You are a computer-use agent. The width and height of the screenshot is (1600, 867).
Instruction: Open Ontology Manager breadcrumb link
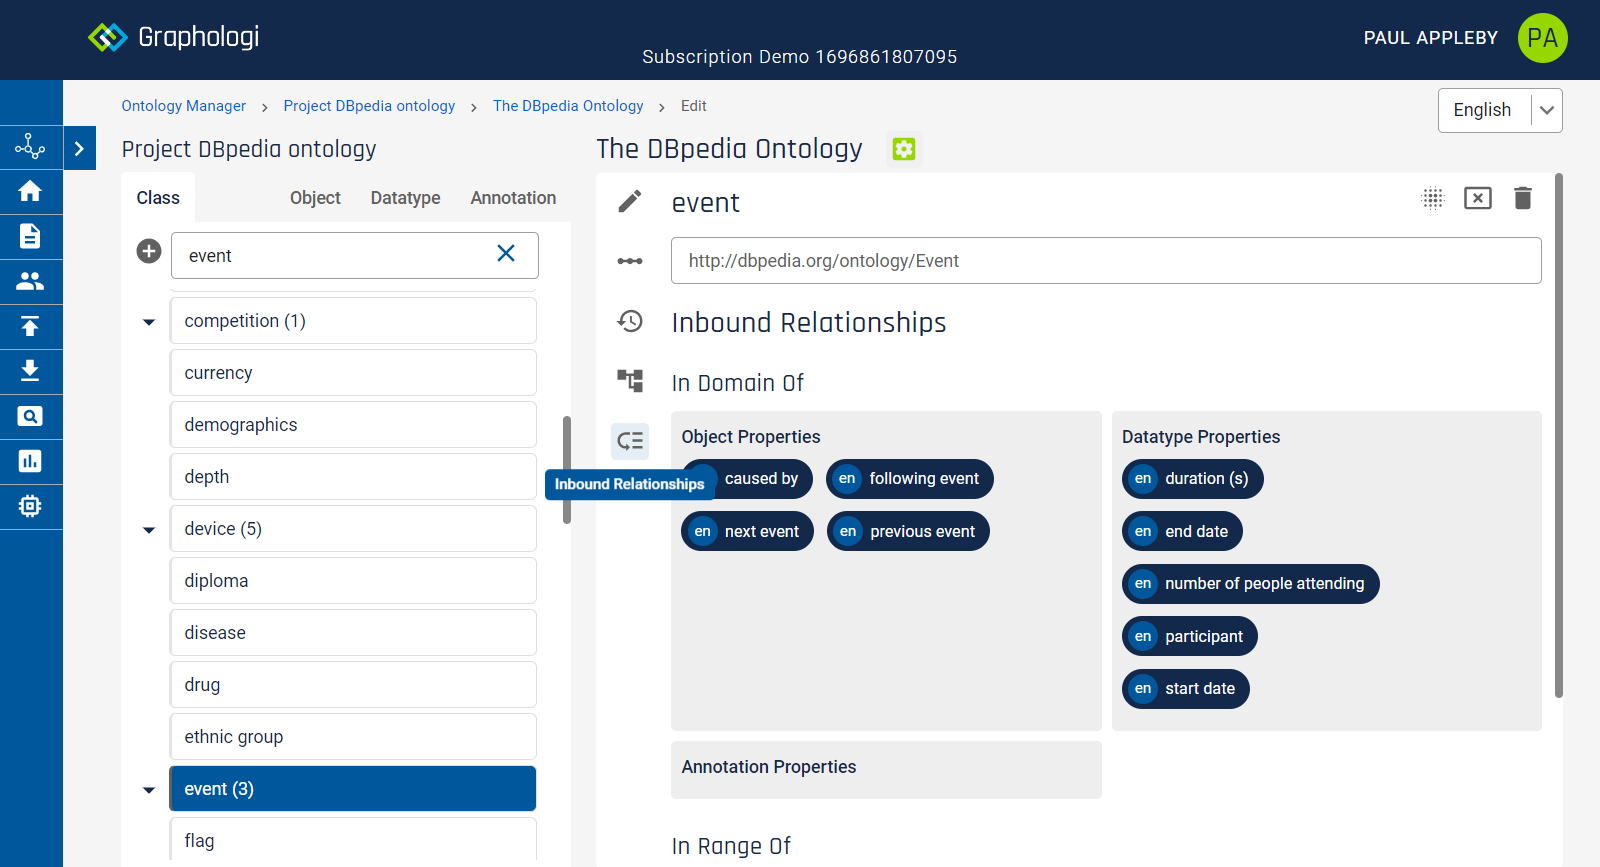[184, 106]
